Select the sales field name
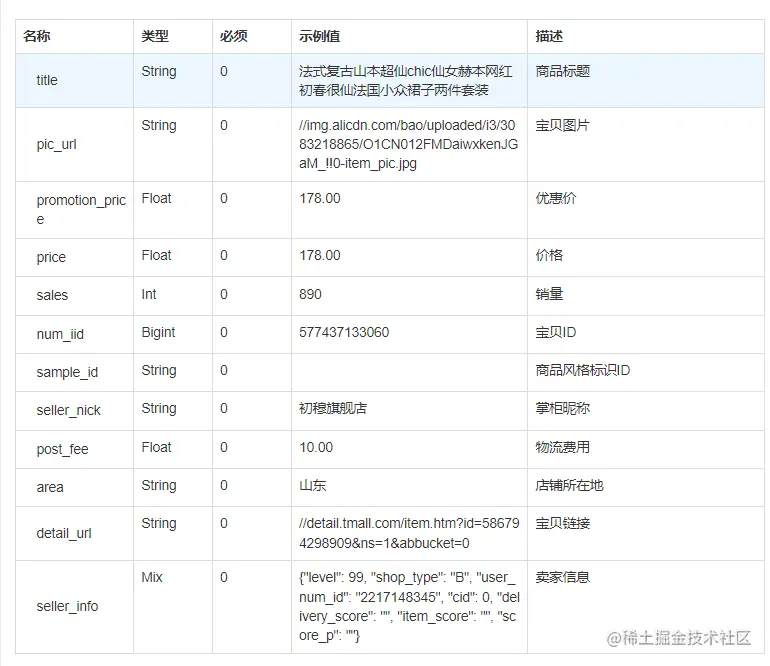Viewport: 770px width, 666px height. pos(52,295)
